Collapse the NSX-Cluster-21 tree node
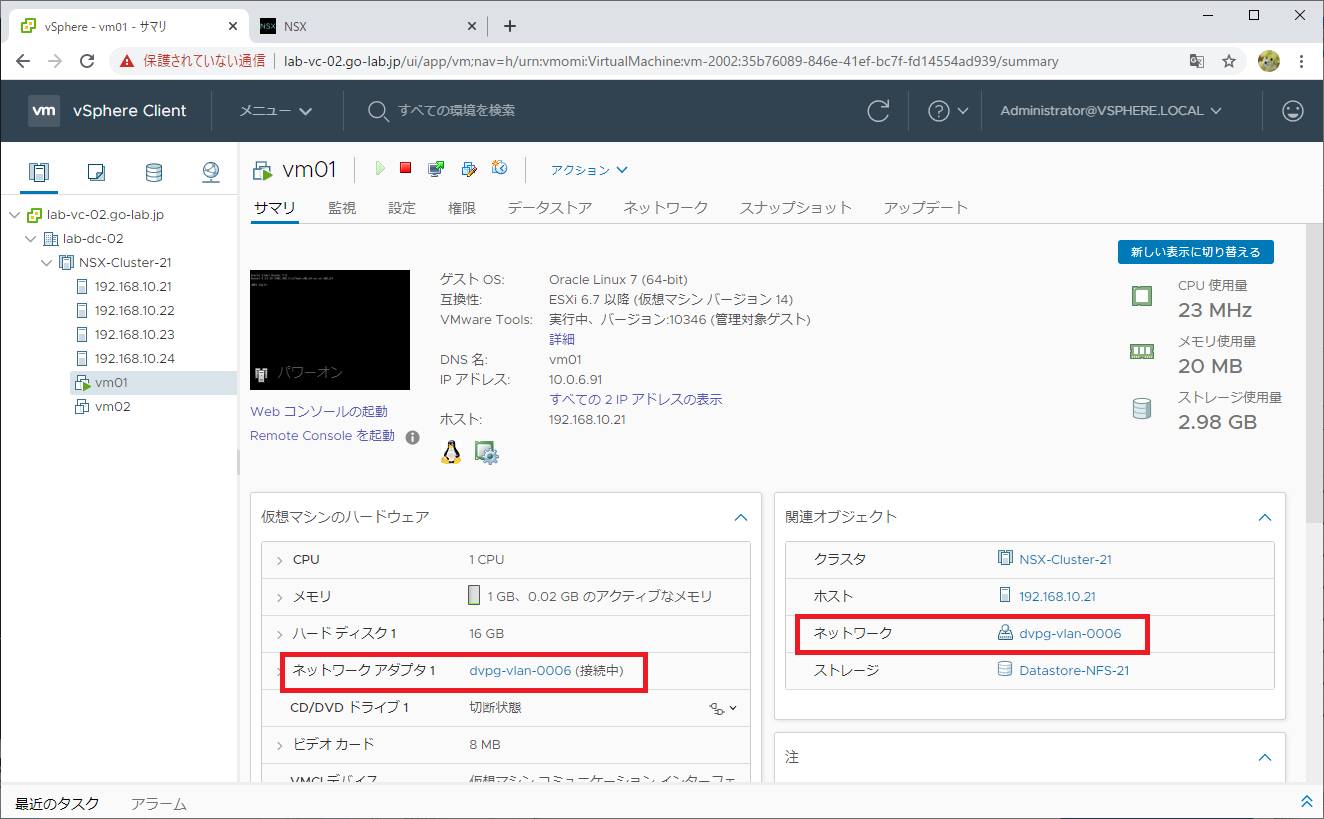Image resolution: width=1324 pixels, height=819 pixels. pyautogui.click(x=46, y=263)
